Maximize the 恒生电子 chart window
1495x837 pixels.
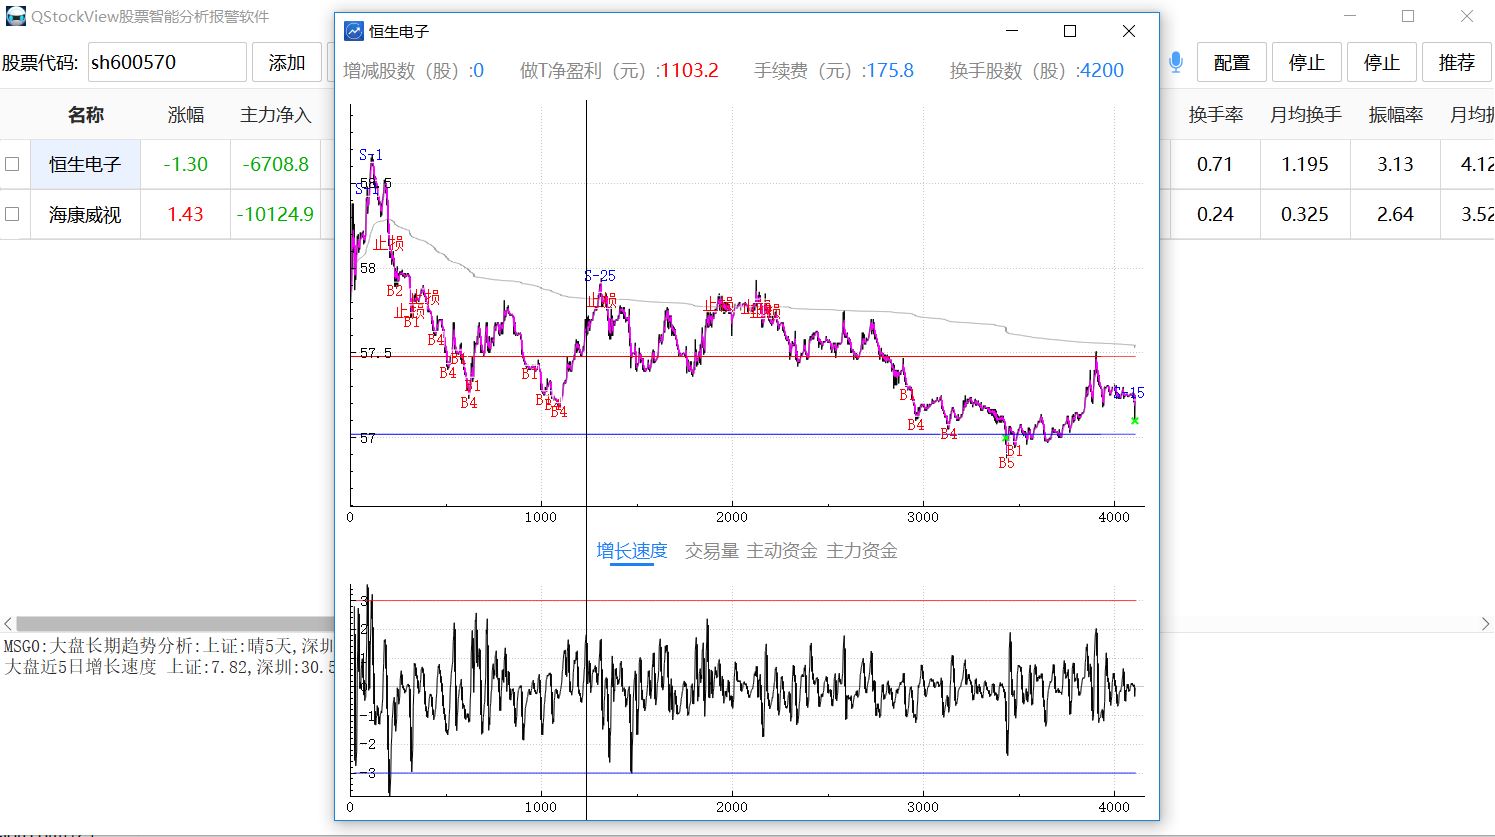coord(1070,31)
